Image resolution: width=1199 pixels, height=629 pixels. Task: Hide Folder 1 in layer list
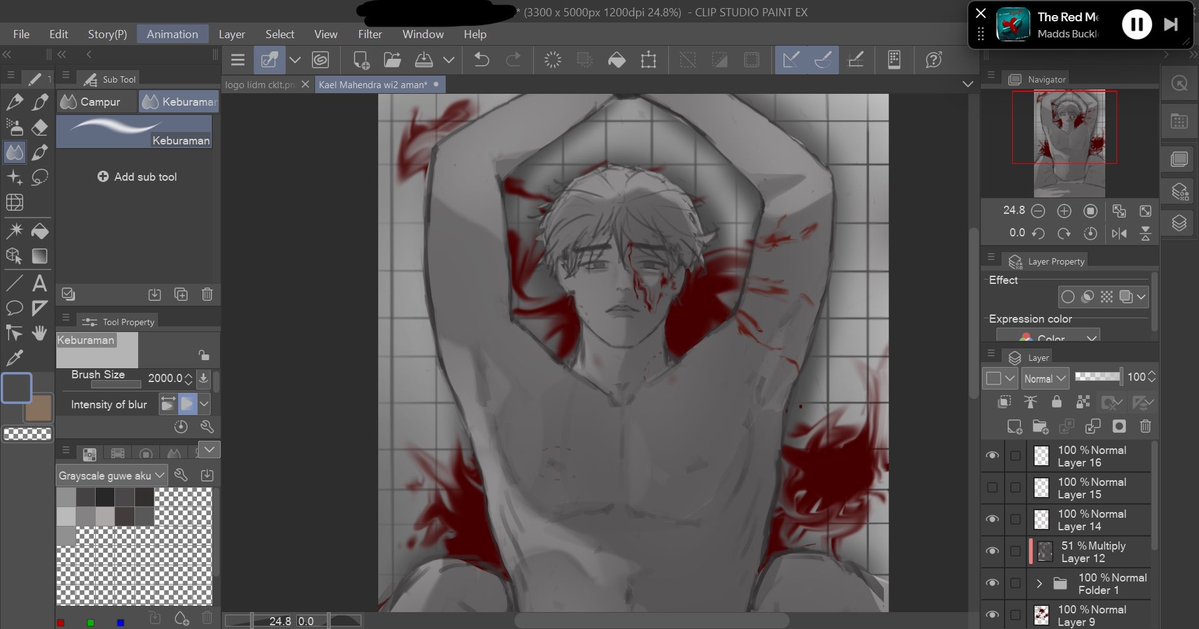point(992,583)
